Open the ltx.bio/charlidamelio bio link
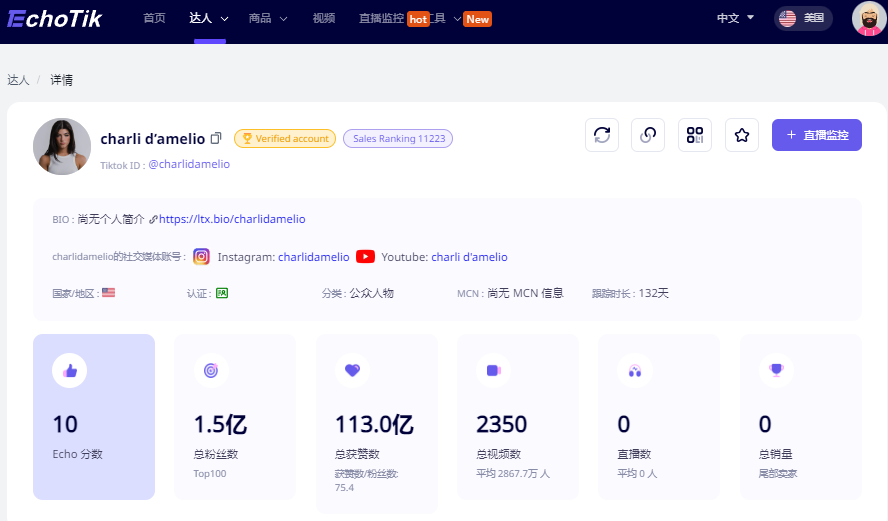888x521 pixels. click(x=231, y=219)
